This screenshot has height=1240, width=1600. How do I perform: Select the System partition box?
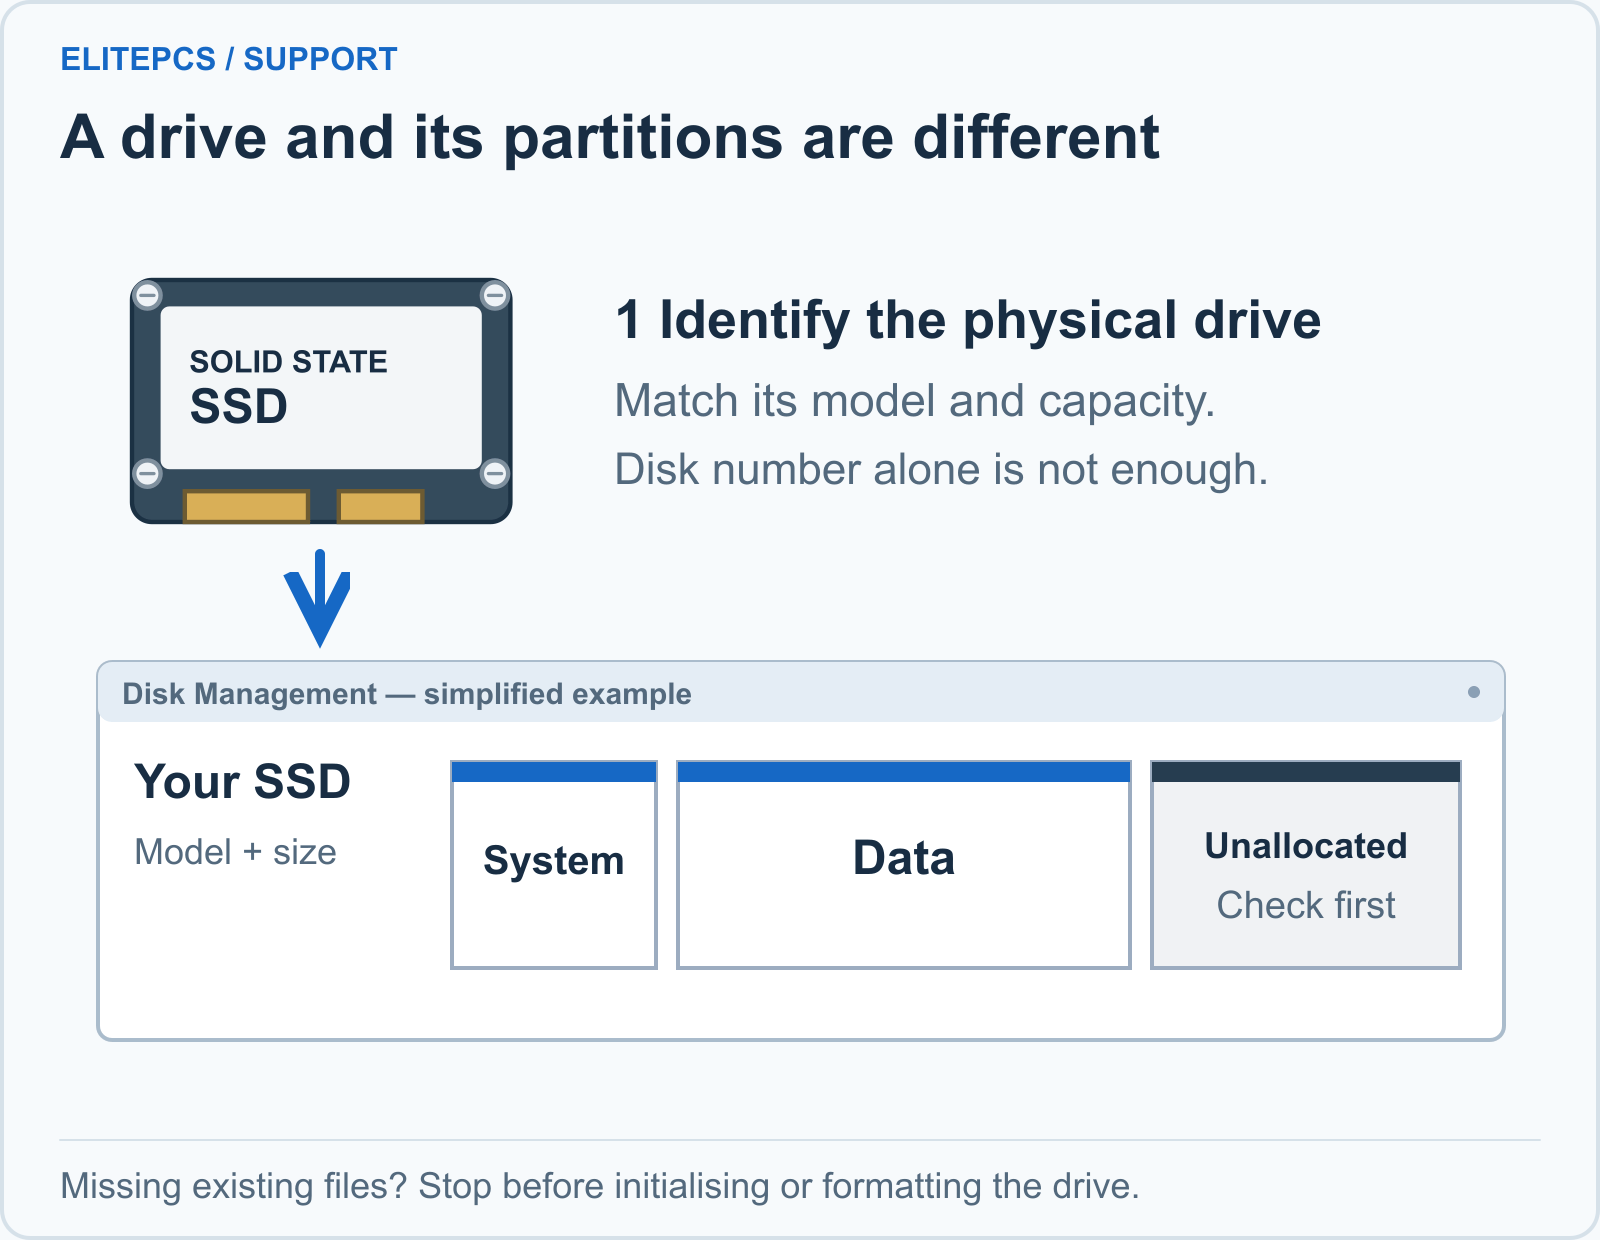pos(554,865)
